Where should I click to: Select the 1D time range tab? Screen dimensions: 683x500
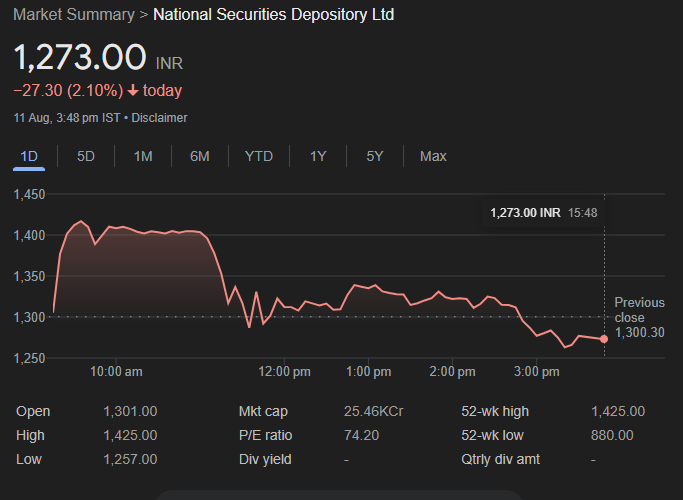pyautogui.click(x=29, y=156)
